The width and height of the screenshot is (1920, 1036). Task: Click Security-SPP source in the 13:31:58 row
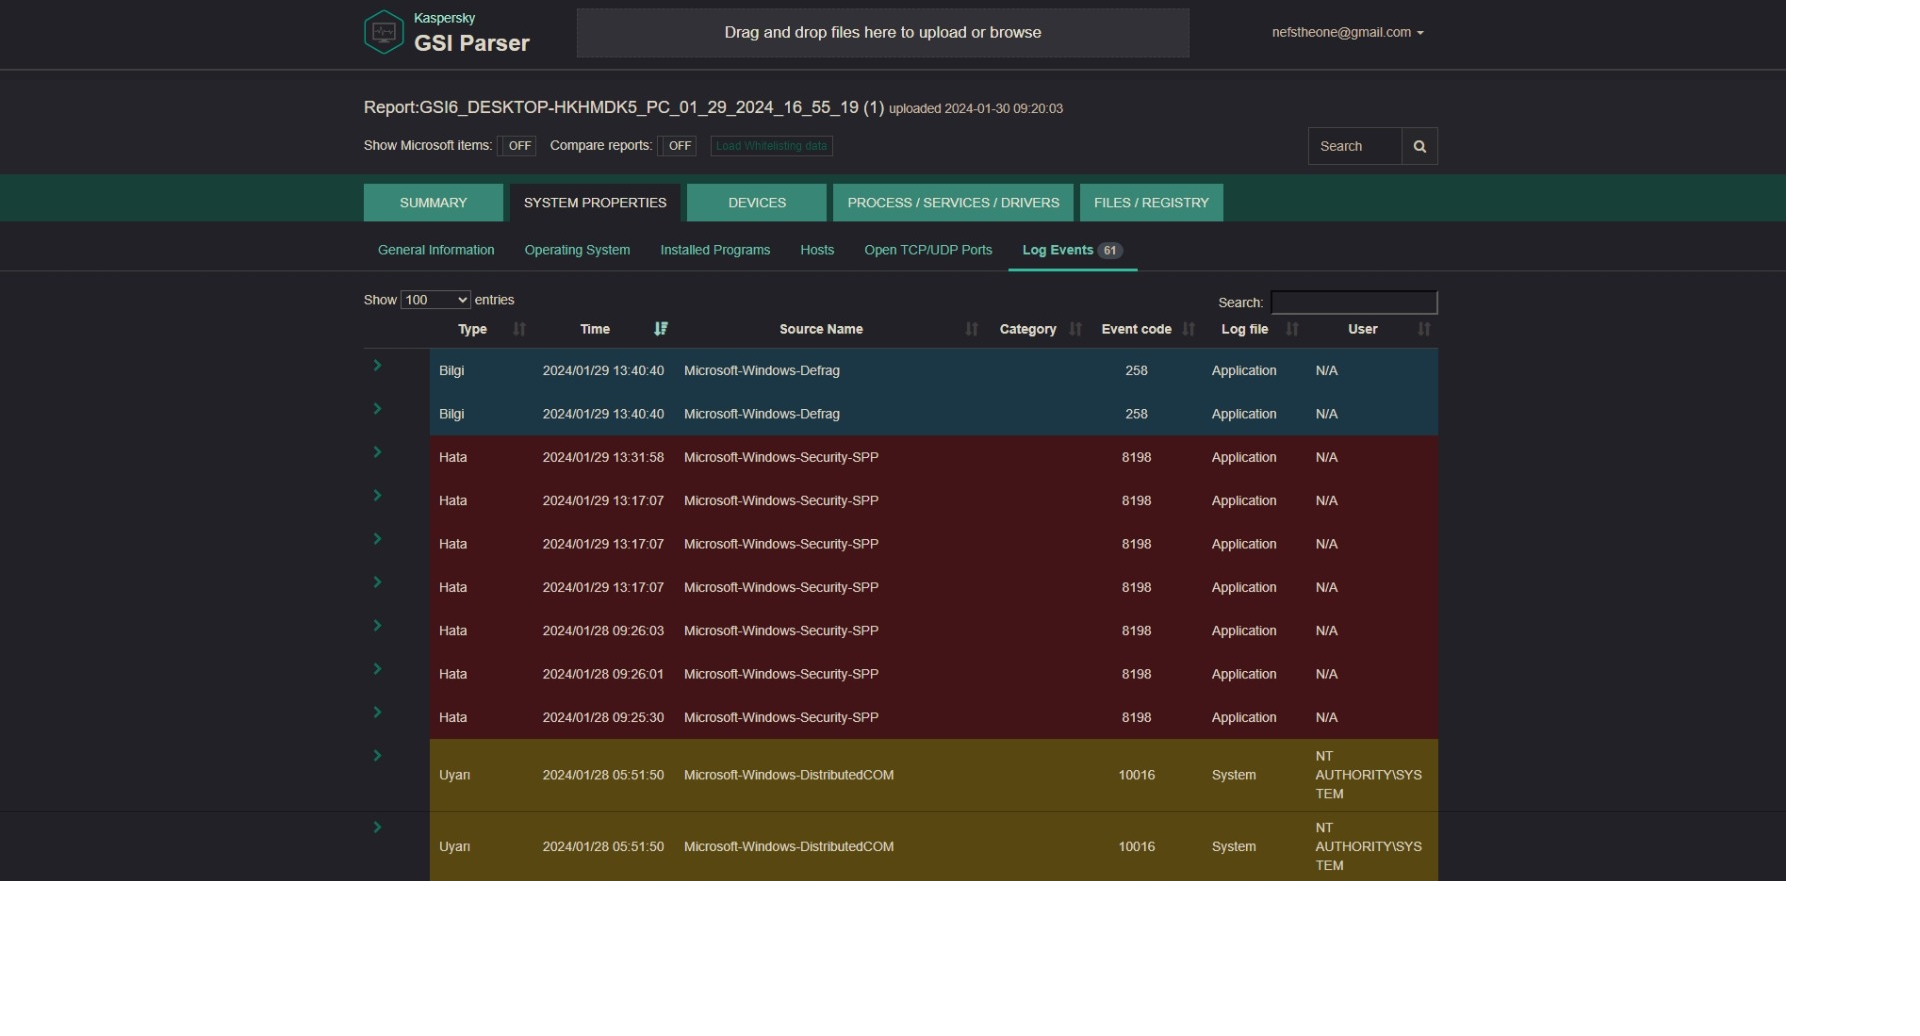tap(781, 457)
